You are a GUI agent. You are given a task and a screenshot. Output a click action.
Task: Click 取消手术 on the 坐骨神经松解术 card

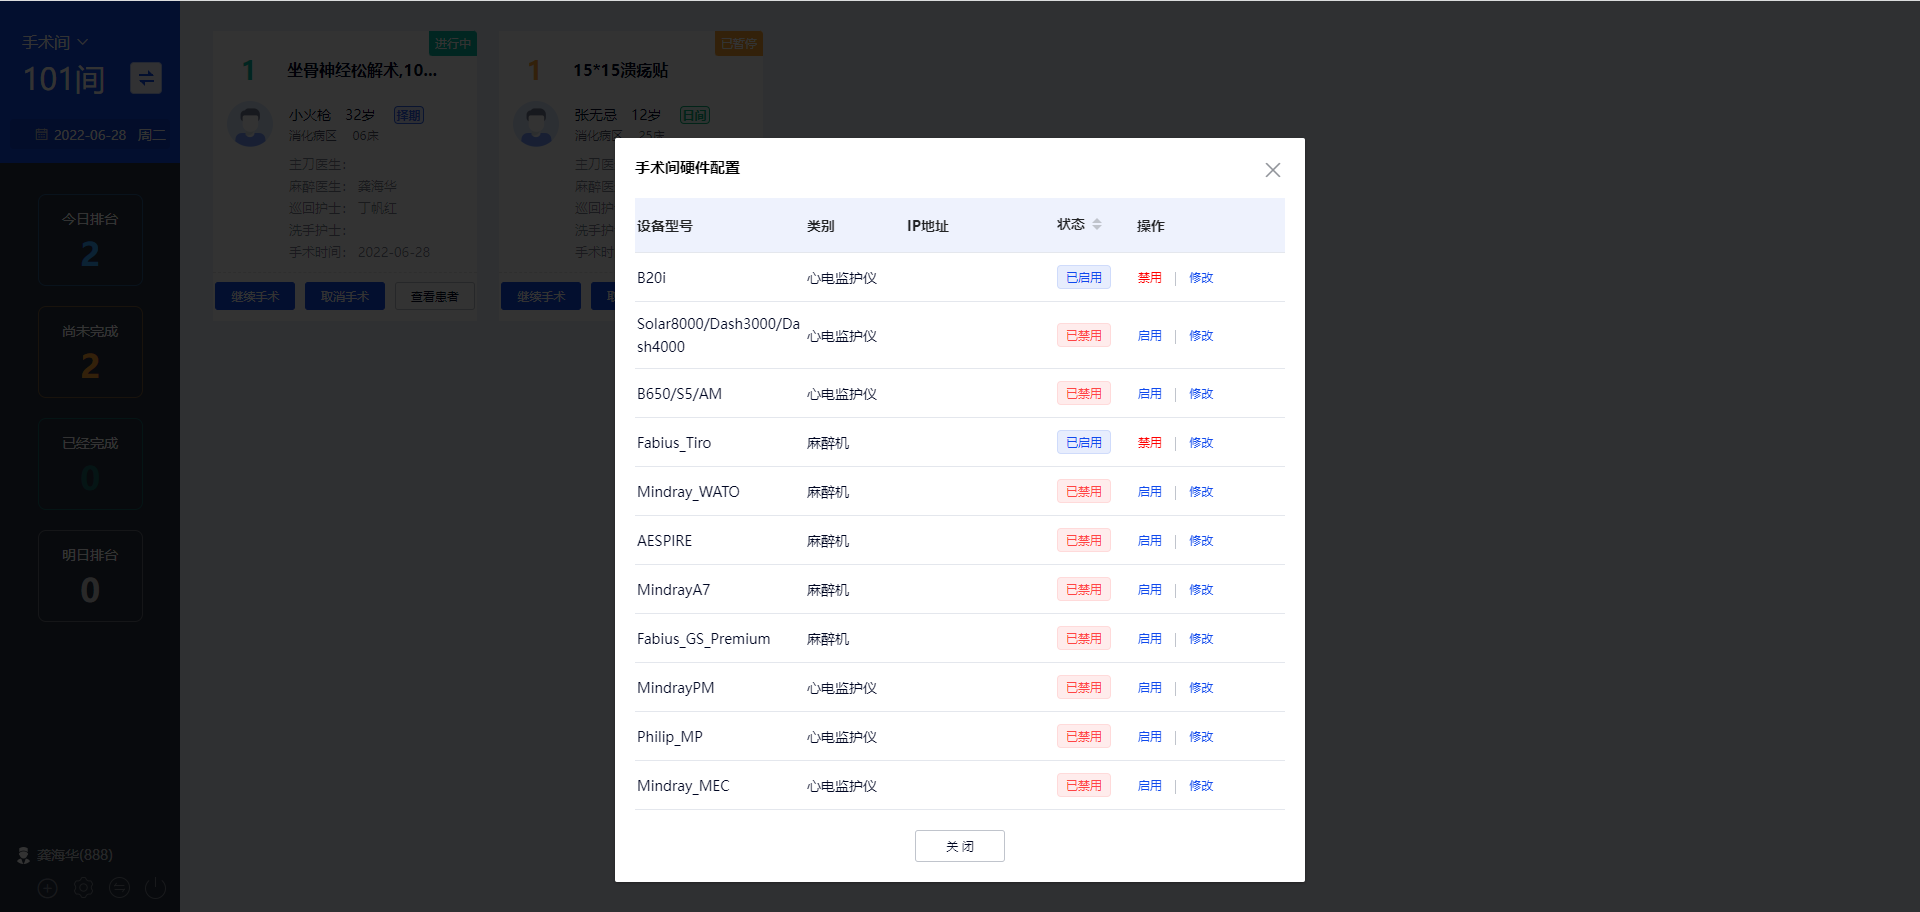[345, 296]
